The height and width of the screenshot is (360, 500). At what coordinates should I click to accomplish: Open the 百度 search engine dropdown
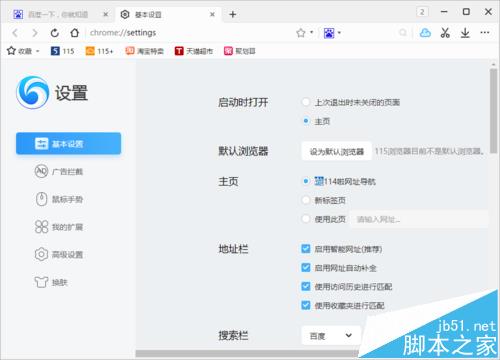[331, 336]
